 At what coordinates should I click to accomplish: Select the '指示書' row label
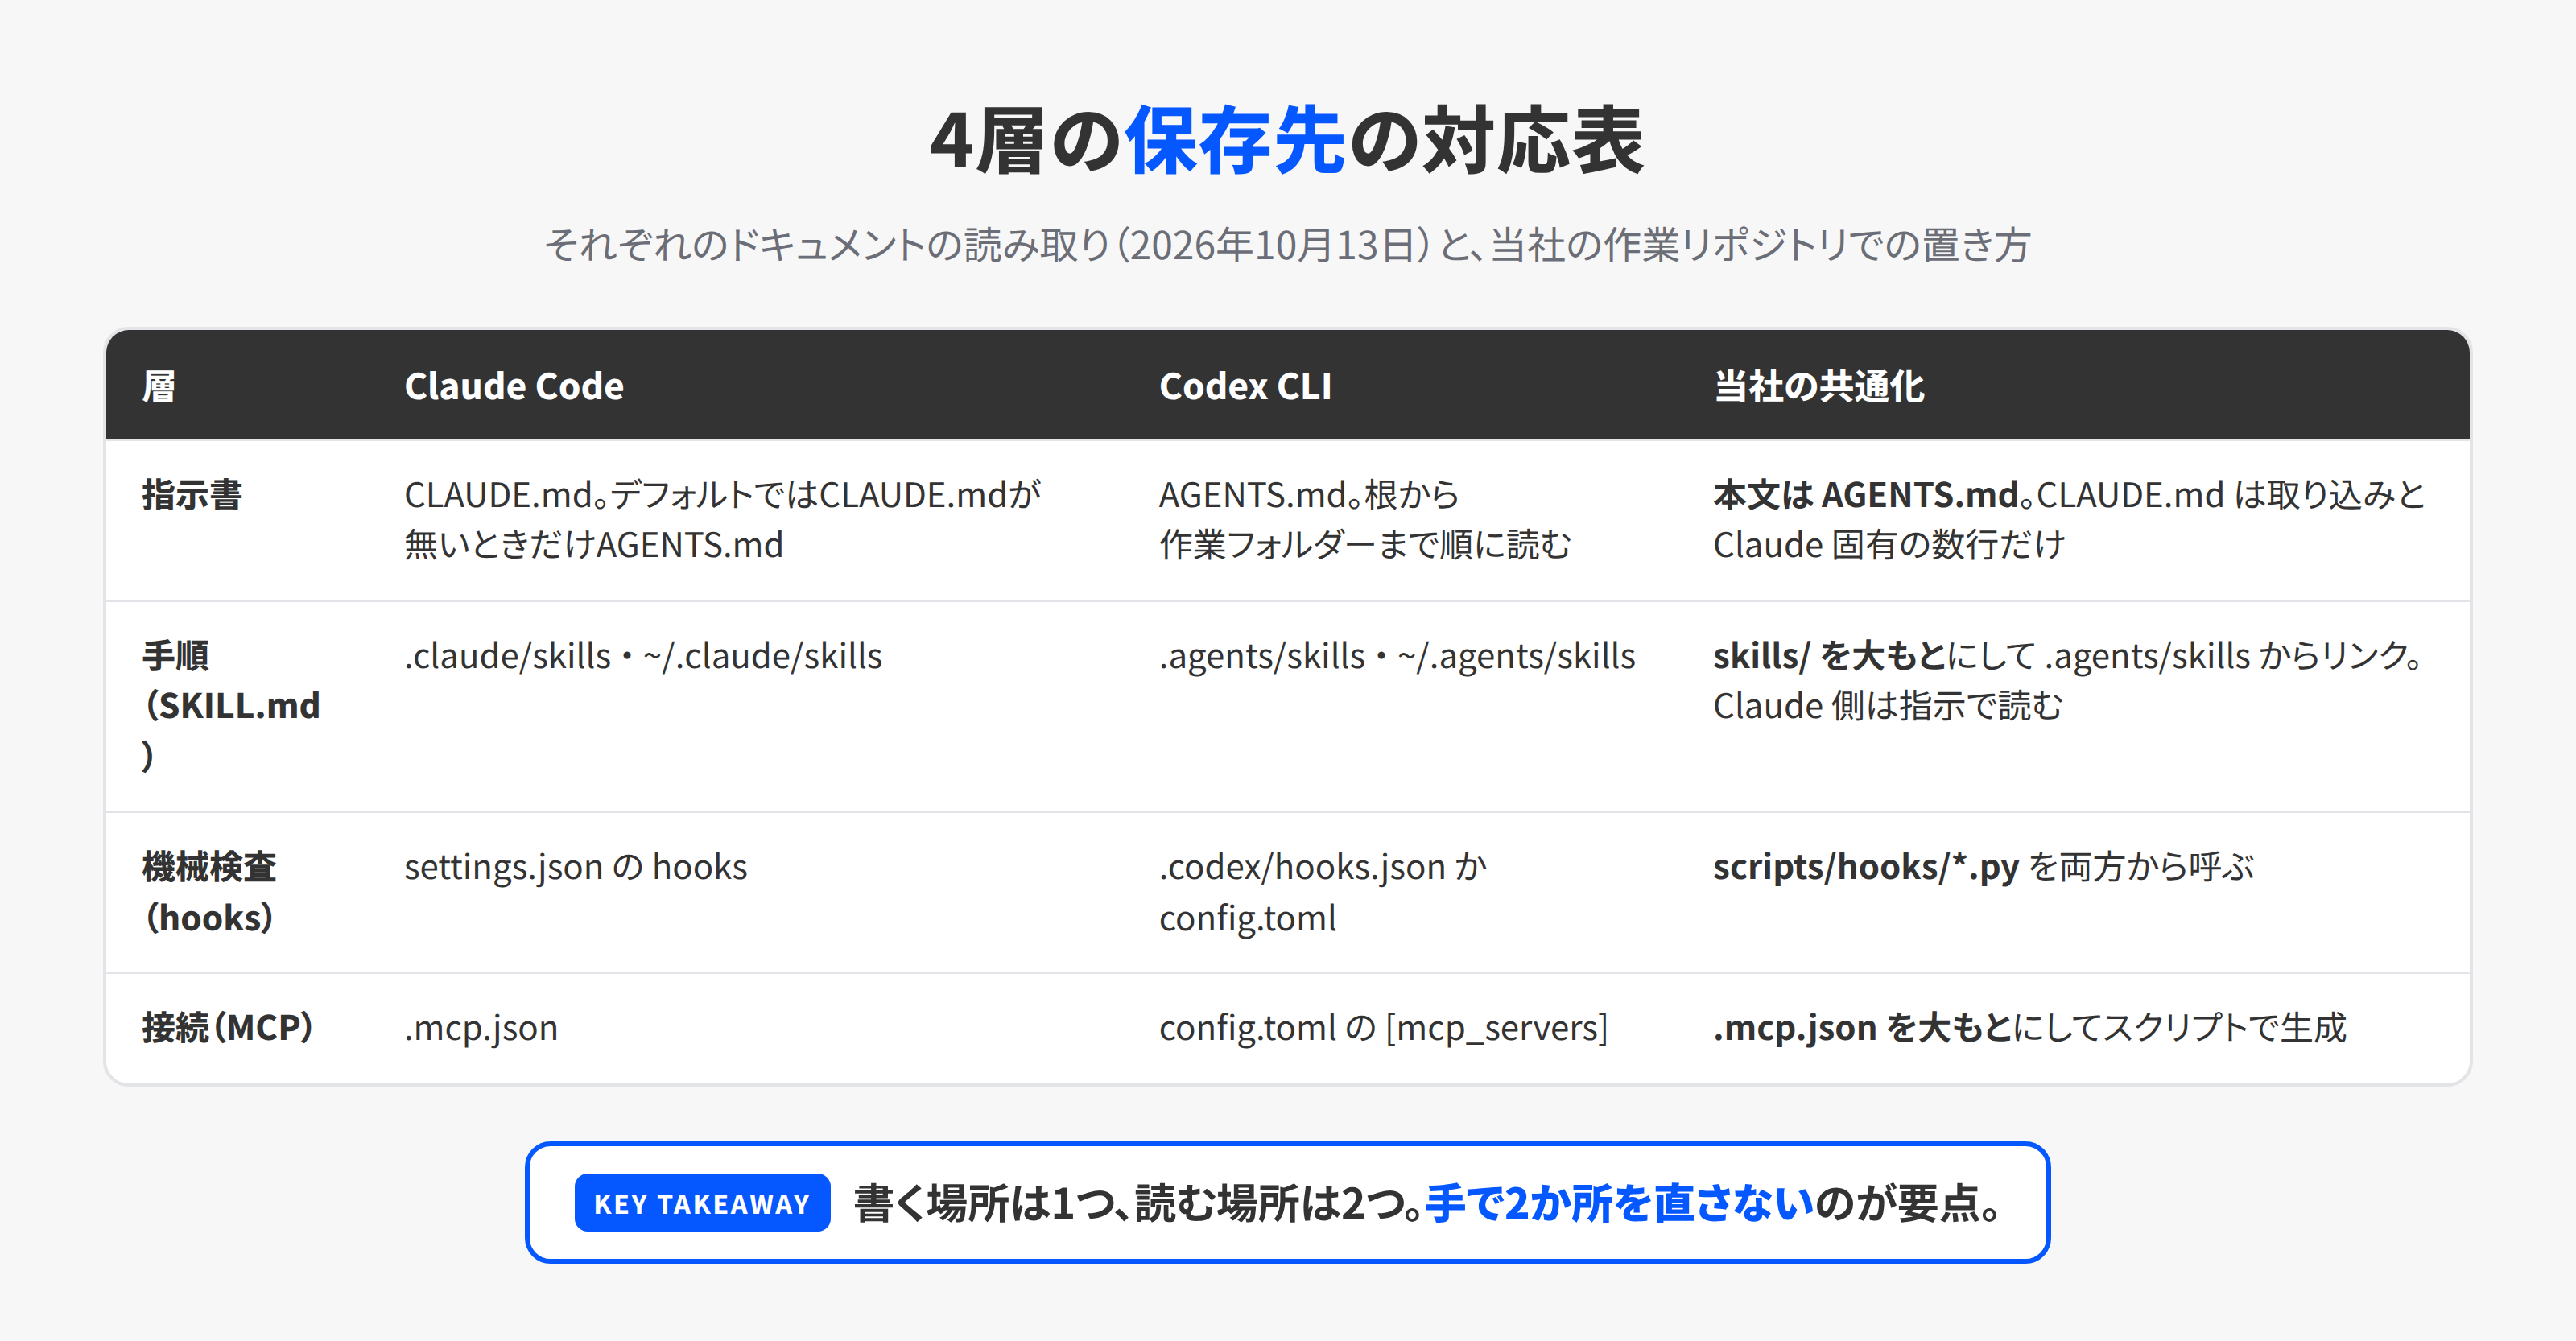[192, 495]
